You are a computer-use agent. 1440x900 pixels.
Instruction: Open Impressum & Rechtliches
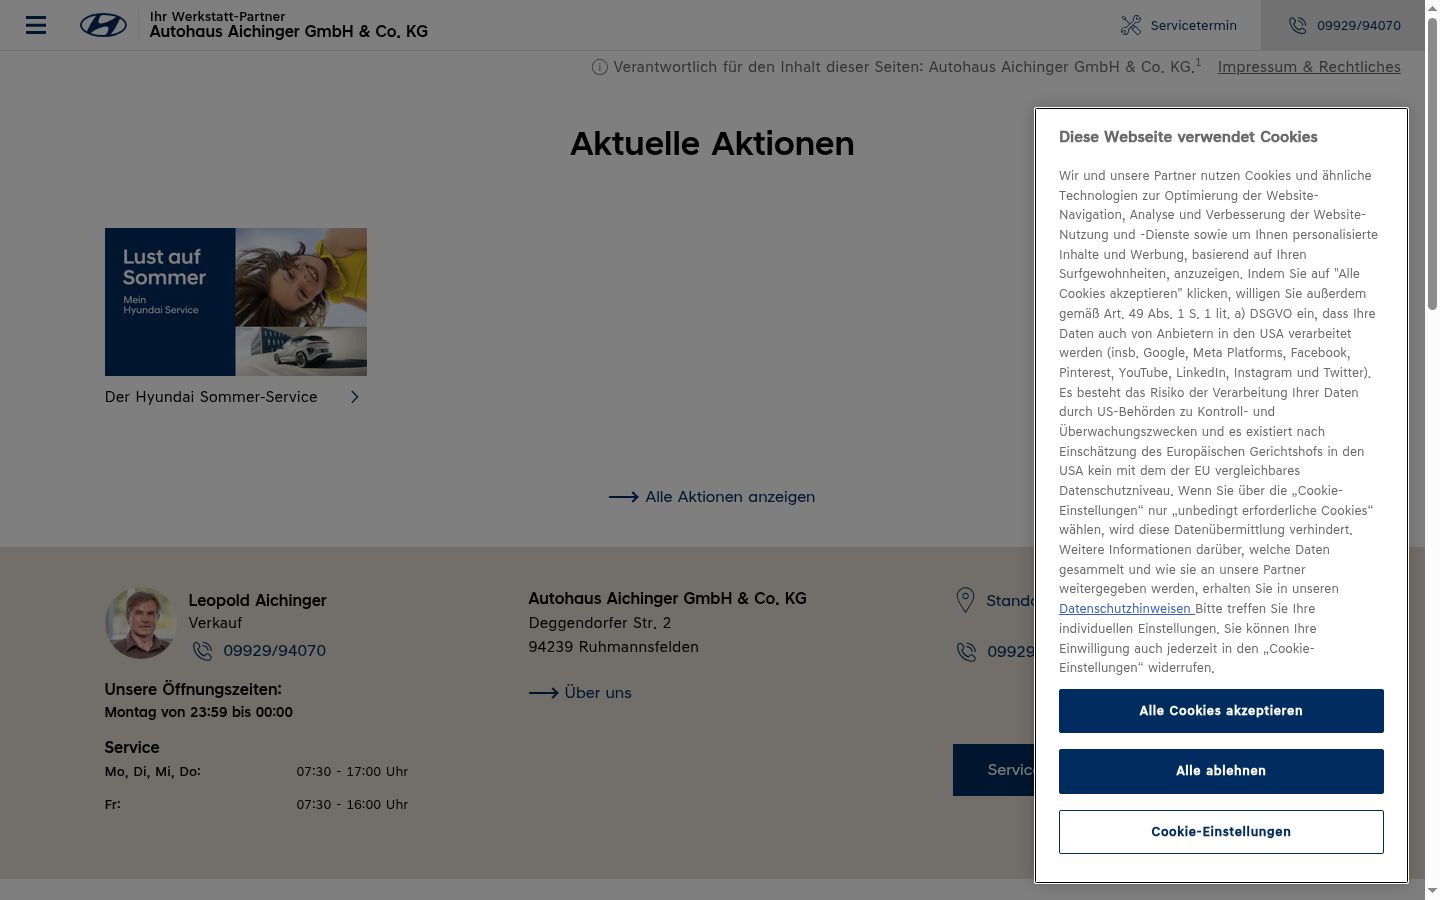(x=1309, y=67)
